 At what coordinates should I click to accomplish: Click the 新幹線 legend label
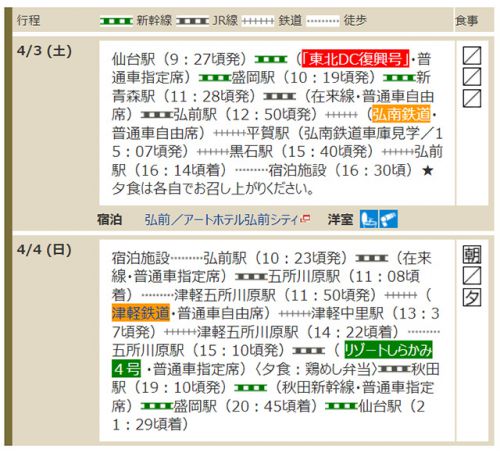(154, 21)
